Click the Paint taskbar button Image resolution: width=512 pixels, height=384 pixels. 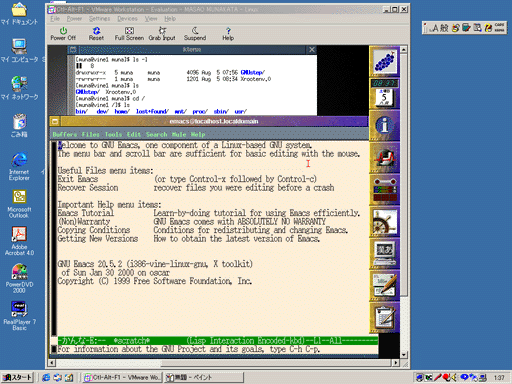pos(203,377)
